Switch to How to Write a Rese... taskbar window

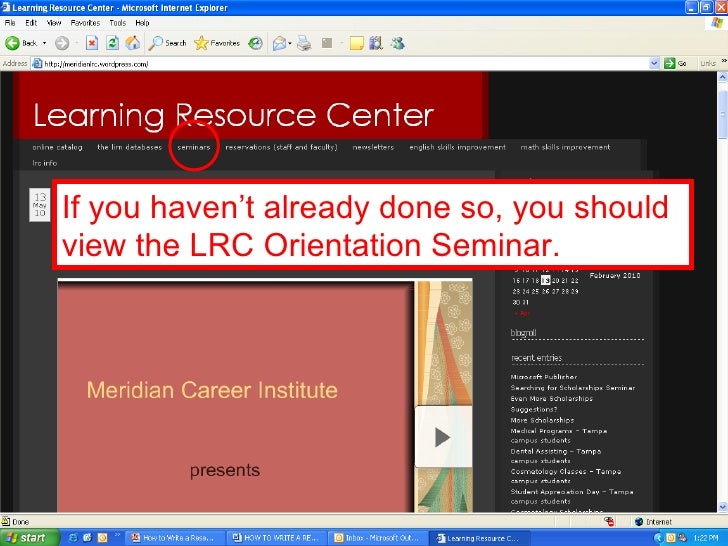pyautogui.click(x=176, y=538)
